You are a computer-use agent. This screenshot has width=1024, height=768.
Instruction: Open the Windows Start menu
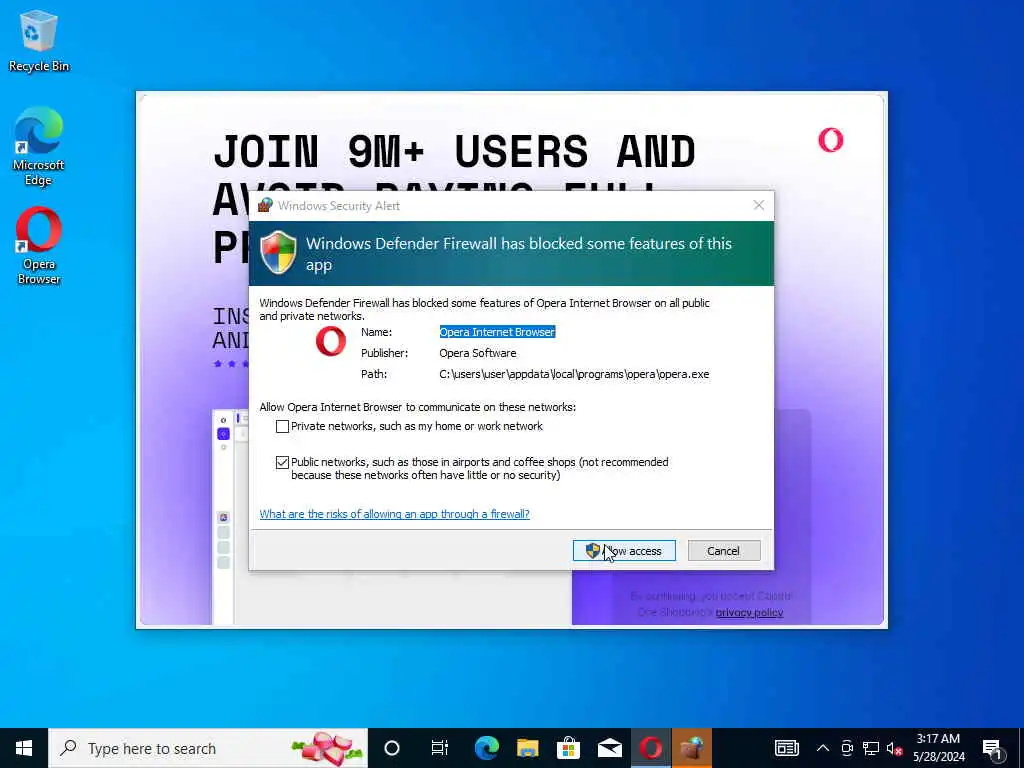pyautogui.click(x=24, y=748)
